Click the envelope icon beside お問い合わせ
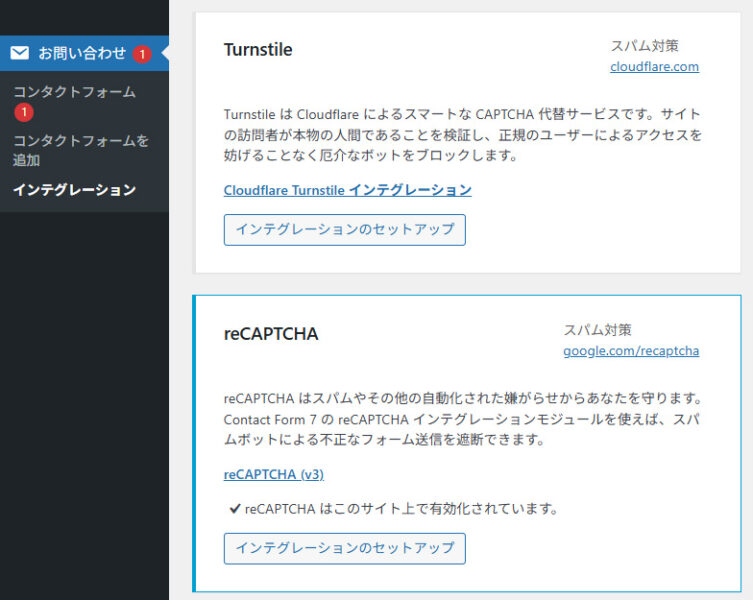The width and height of the screenshot is (753, 600). [20, 53]
